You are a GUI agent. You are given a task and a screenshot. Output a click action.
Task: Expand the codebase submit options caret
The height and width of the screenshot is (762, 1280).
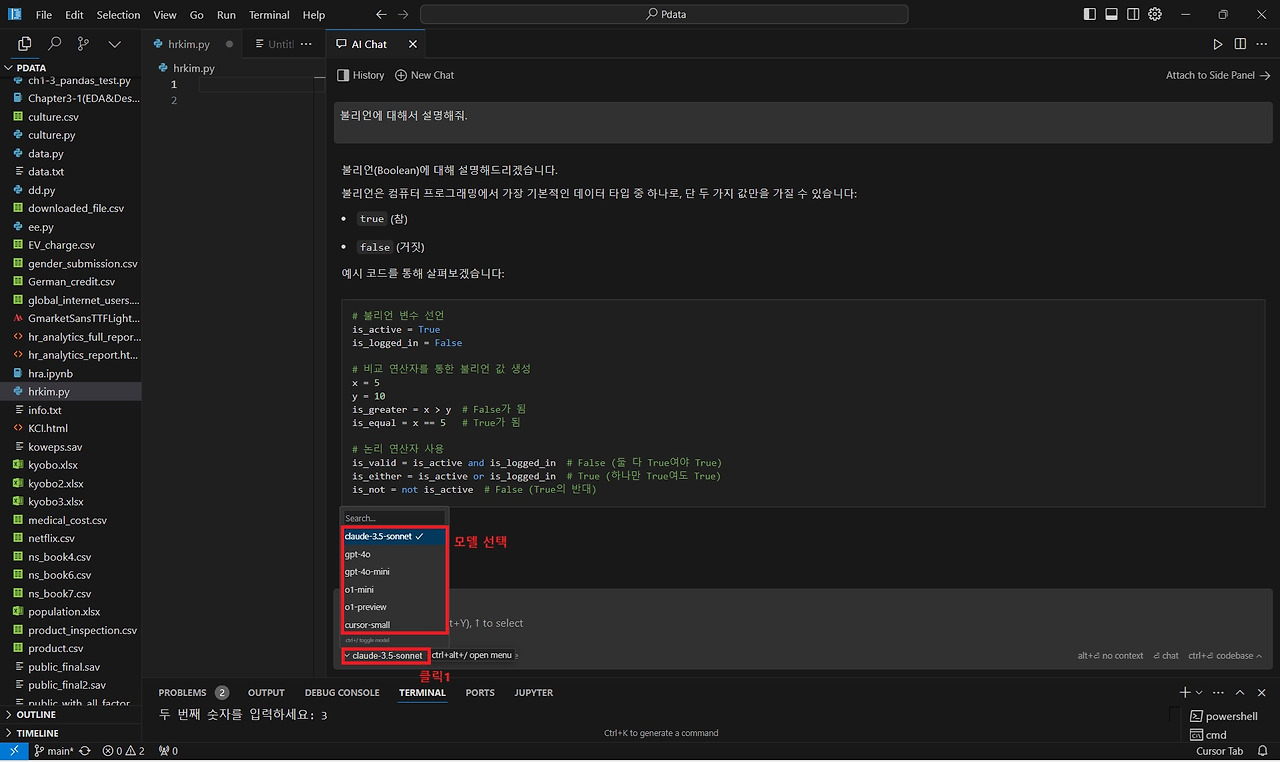click(x=1259, y=656)
